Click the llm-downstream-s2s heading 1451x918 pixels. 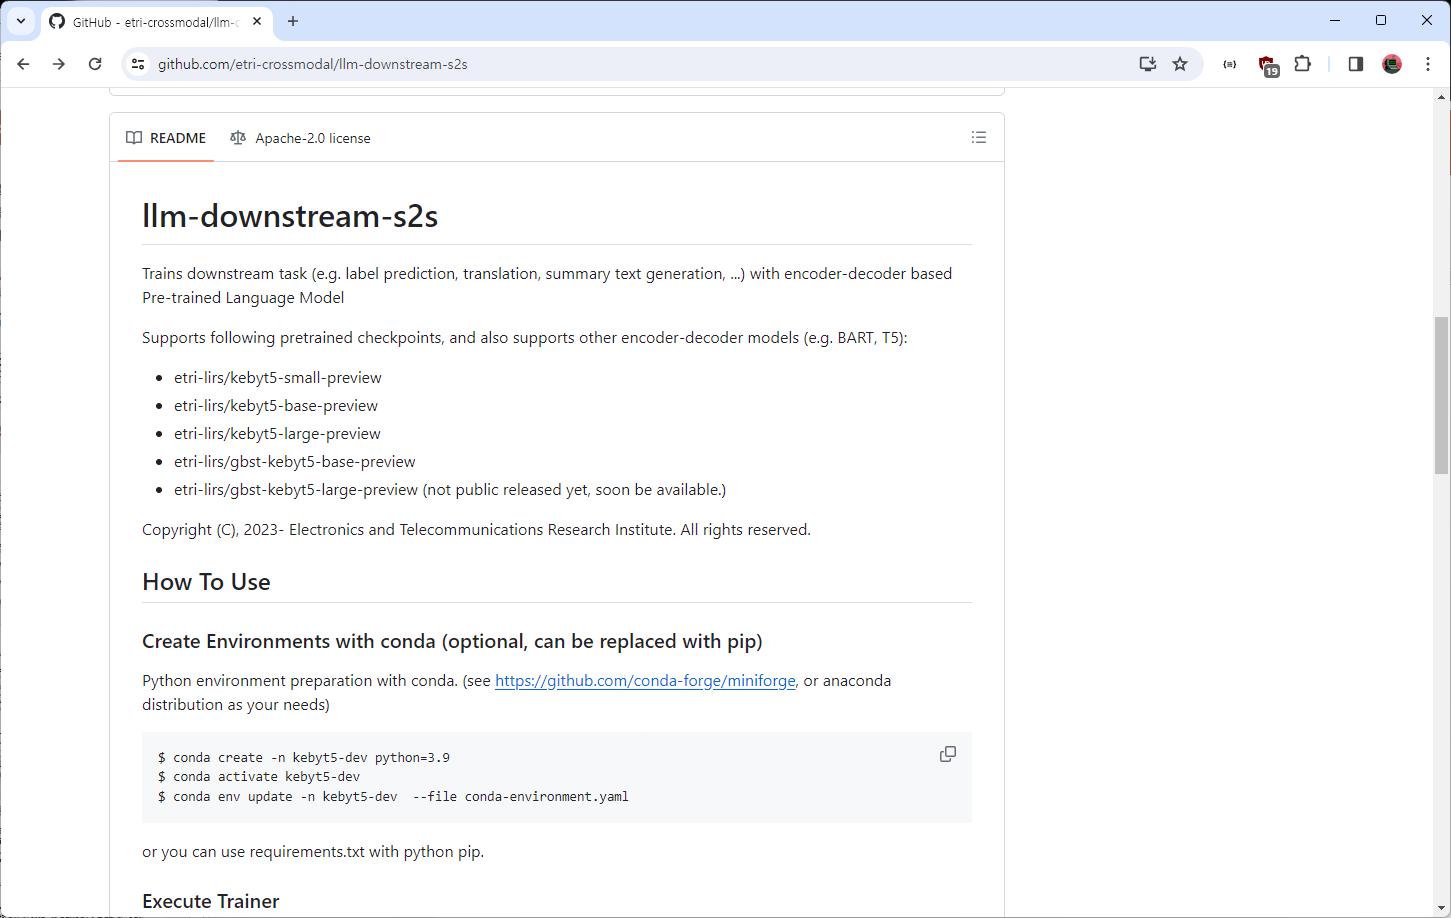coord(290,216)
